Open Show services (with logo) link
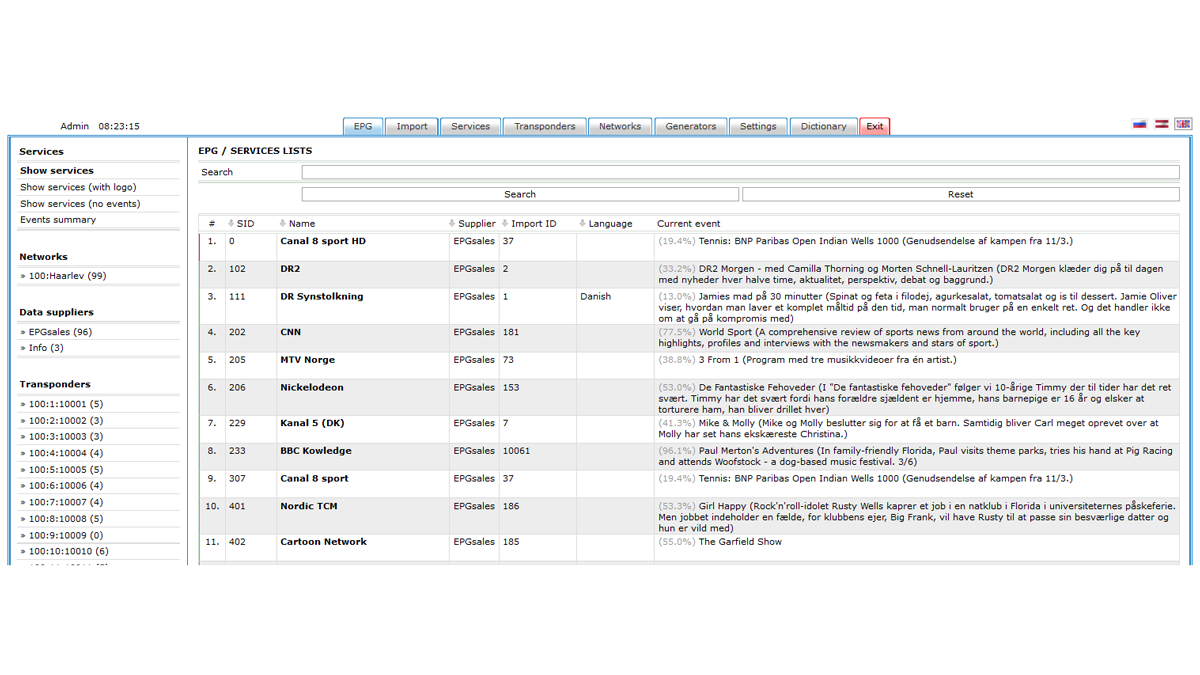 click(x=78, y=187)
